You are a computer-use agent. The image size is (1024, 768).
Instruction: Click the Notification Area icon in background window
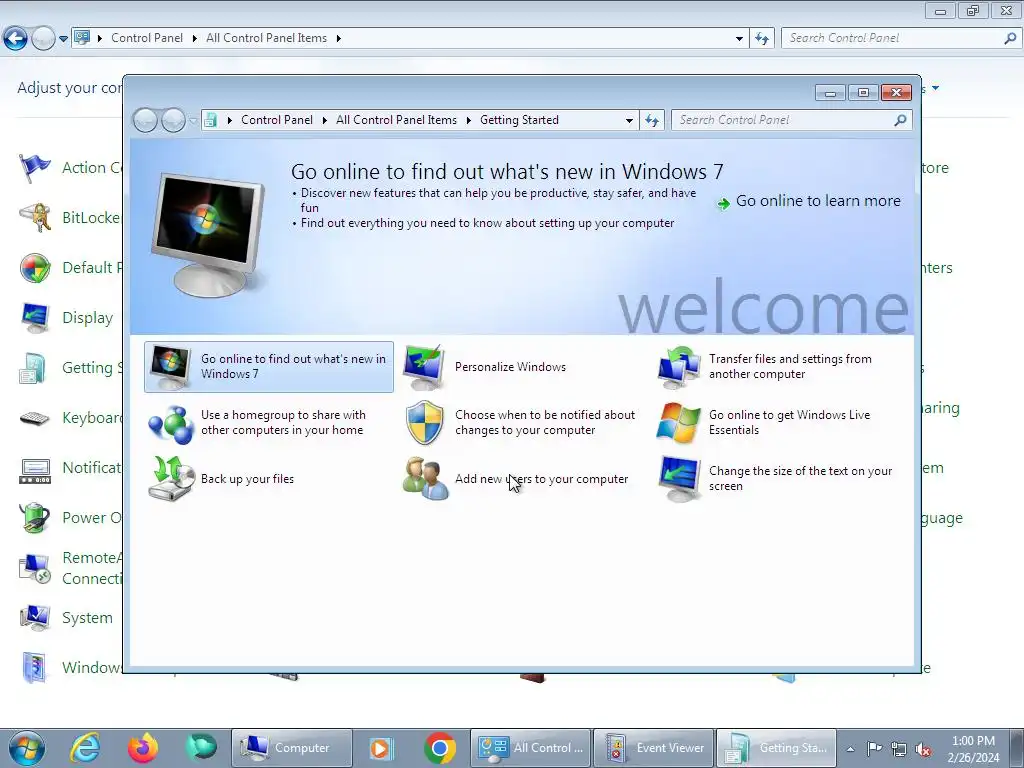[35, 470]
